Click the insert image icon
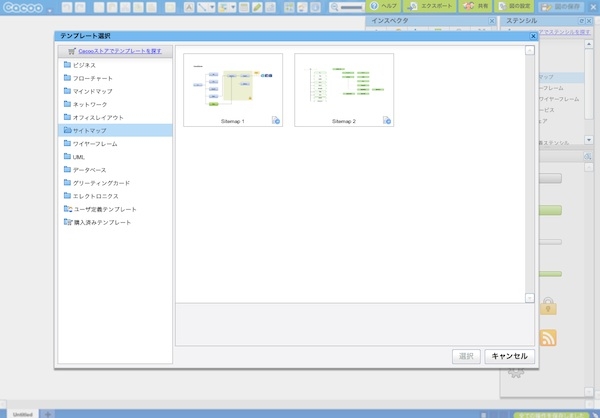Screen dimensions: 600x418 (x=270, y=7)
